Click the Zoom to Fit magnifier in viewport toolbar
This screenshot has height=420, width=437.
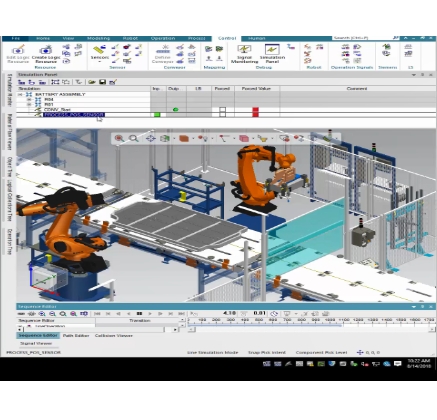134,138
